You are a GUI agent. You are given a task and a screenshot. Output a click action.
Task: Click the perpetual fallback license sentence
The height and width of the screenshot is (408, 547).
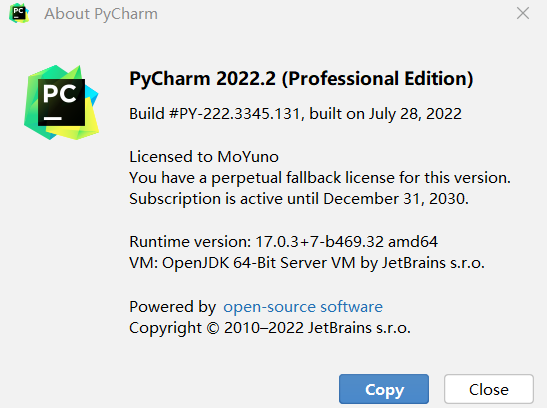[x=320, y=178]
